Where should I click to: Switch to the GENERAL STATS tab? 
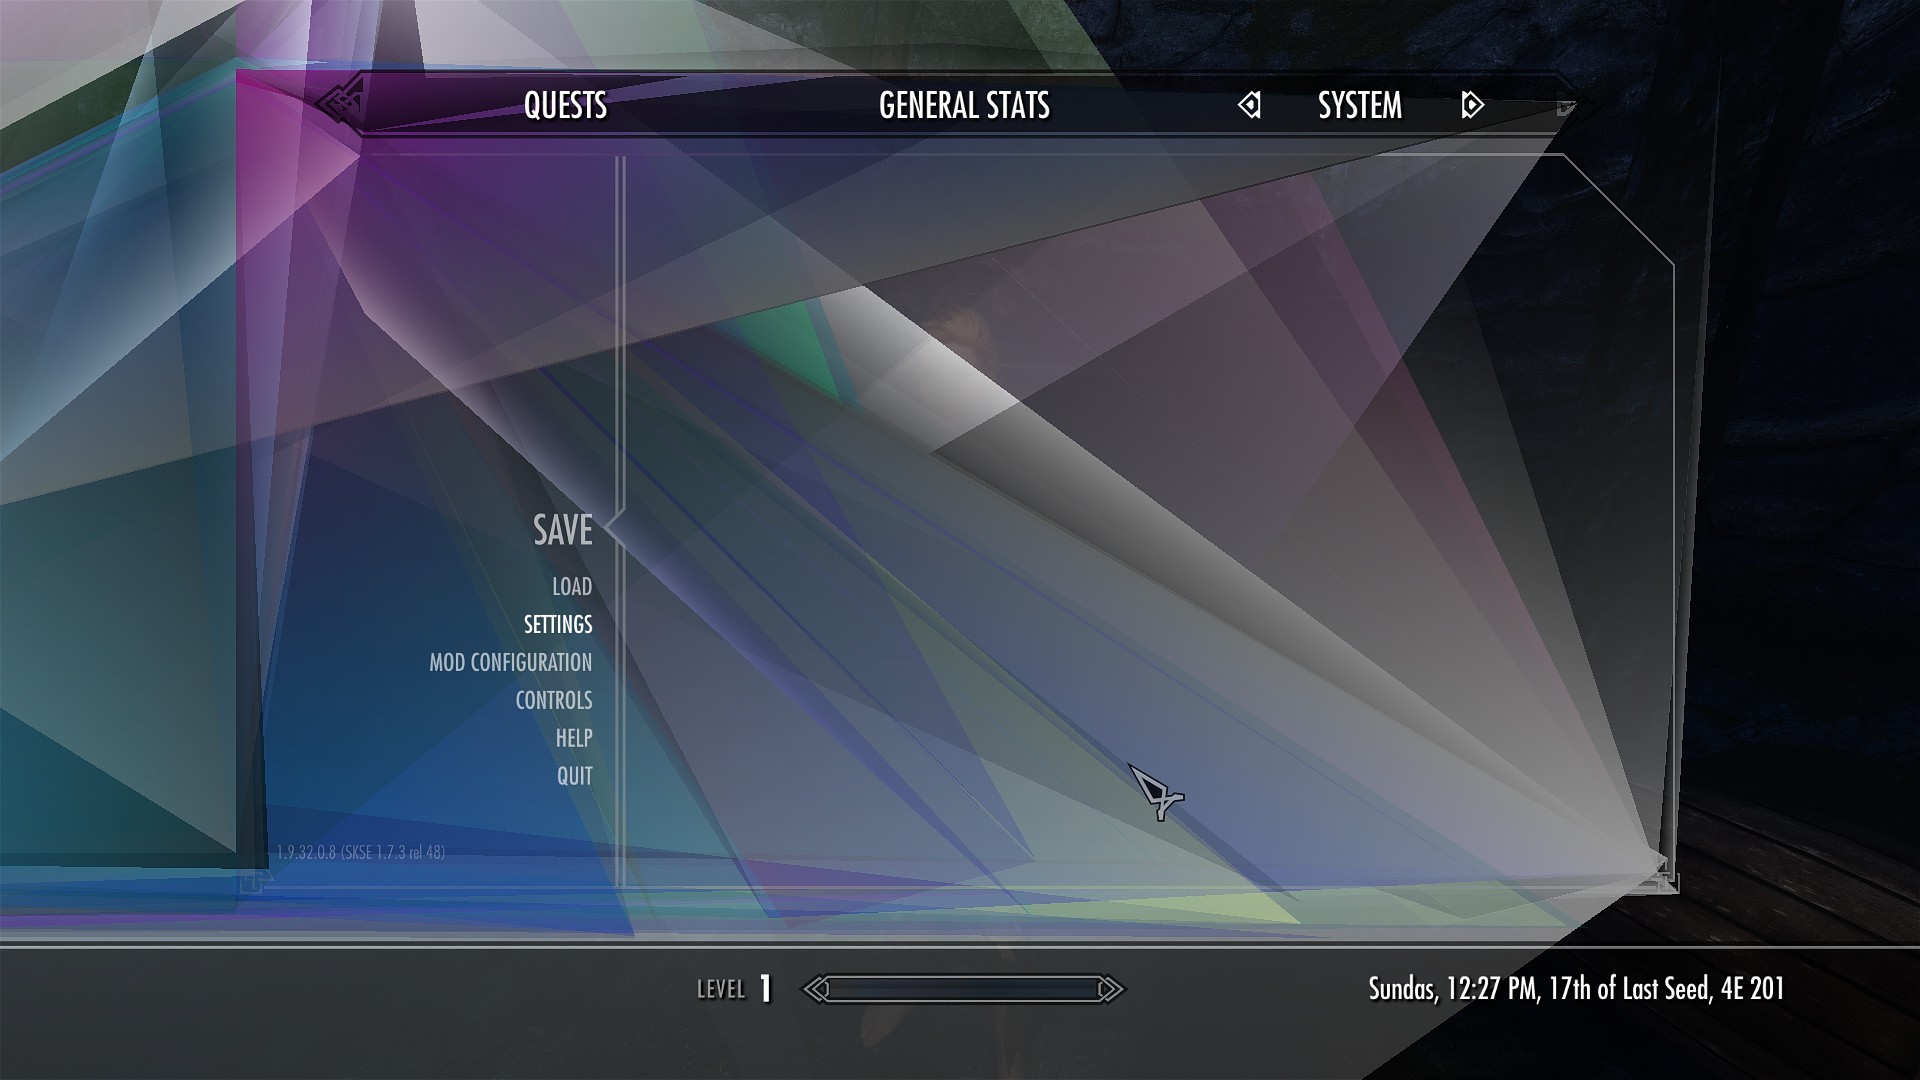pos(964,105)
